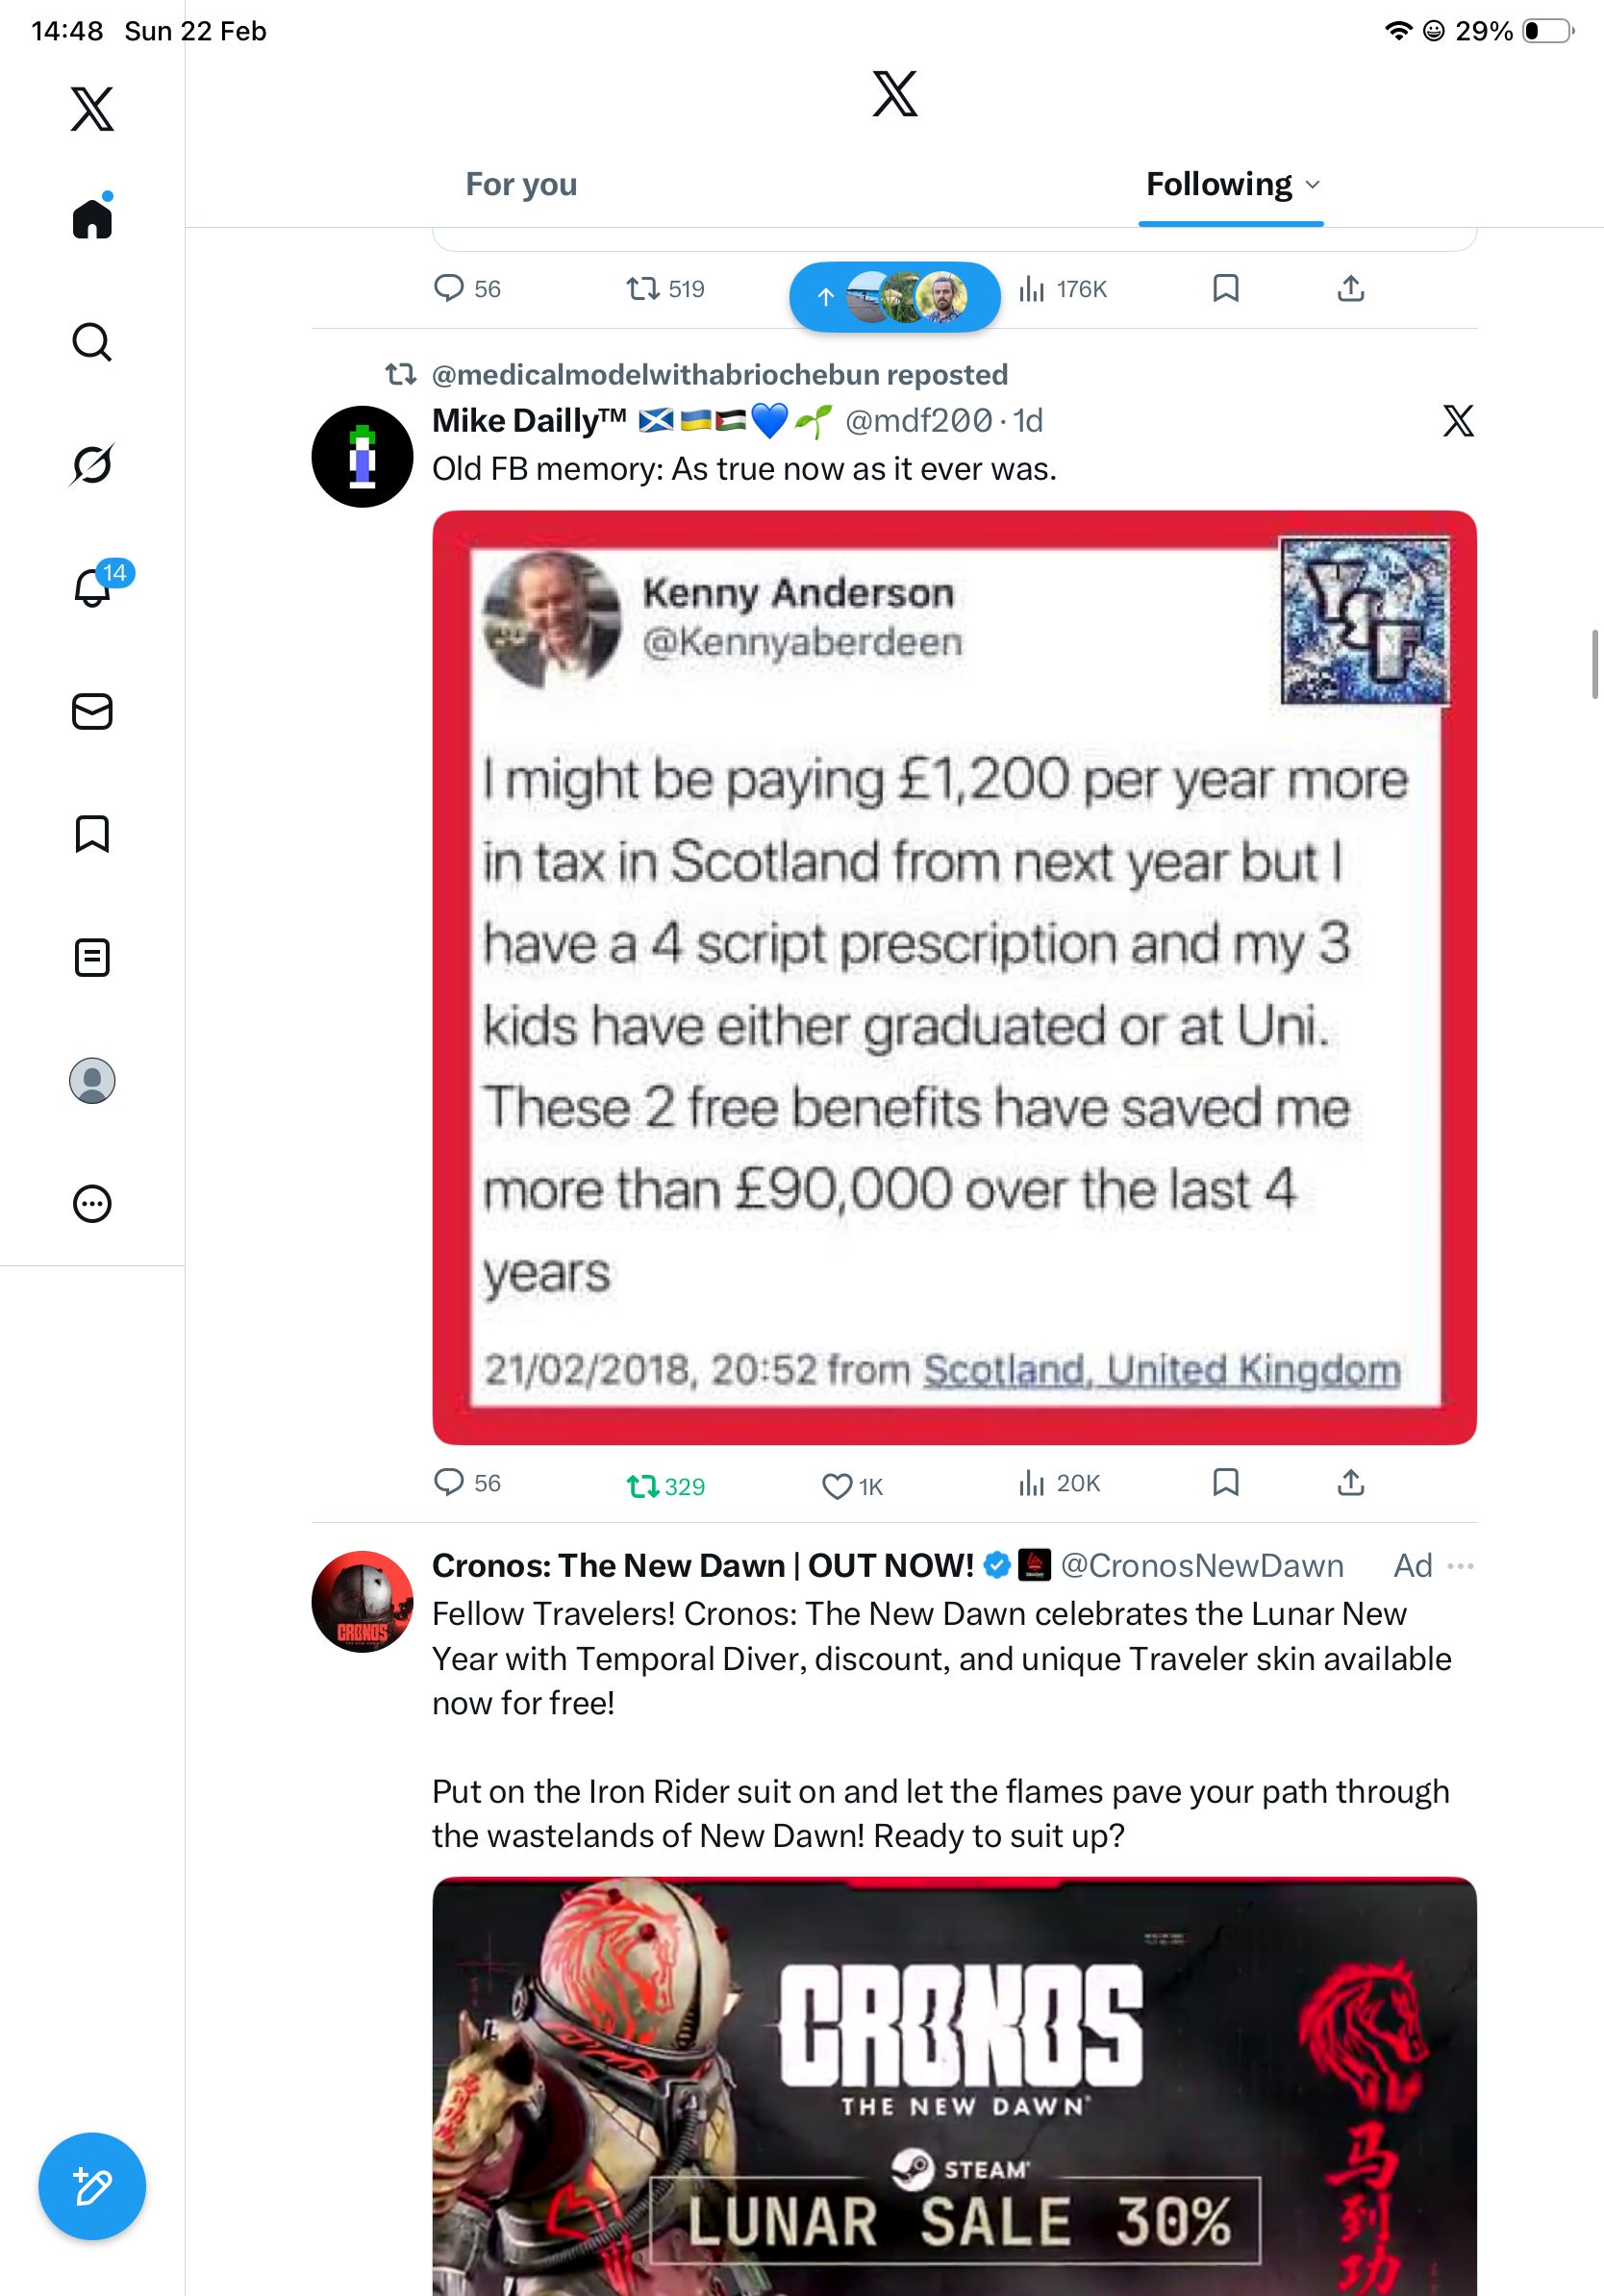
Task: Like Mike Dailly's post with 1K likes
Action: click(x=852, y=1486)
